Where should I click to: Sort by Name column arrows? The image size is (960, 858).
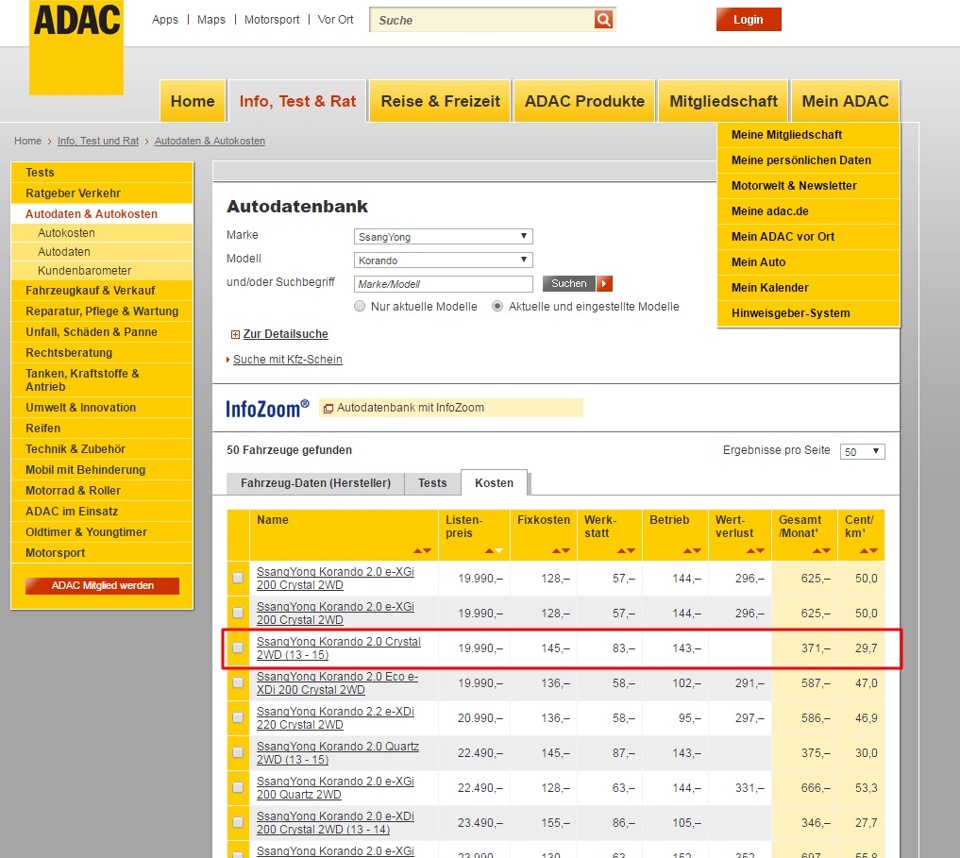click(x=422, y=551)
